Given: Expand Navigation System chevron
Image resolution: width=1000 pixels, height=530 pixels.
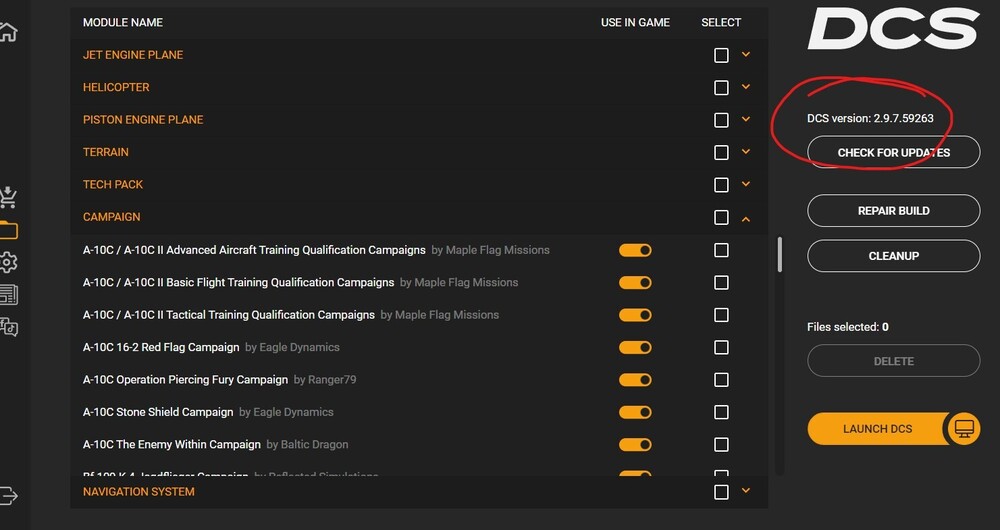Looking at the screenshot, I should [x=746, y=491].
